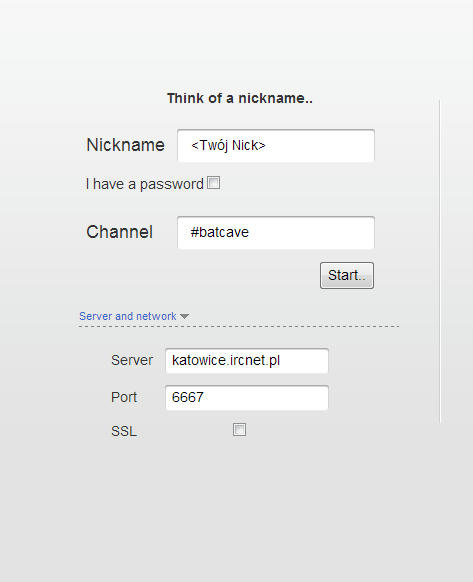Click the Start.. button
473x582 pixels.
(x=347, y=275)
